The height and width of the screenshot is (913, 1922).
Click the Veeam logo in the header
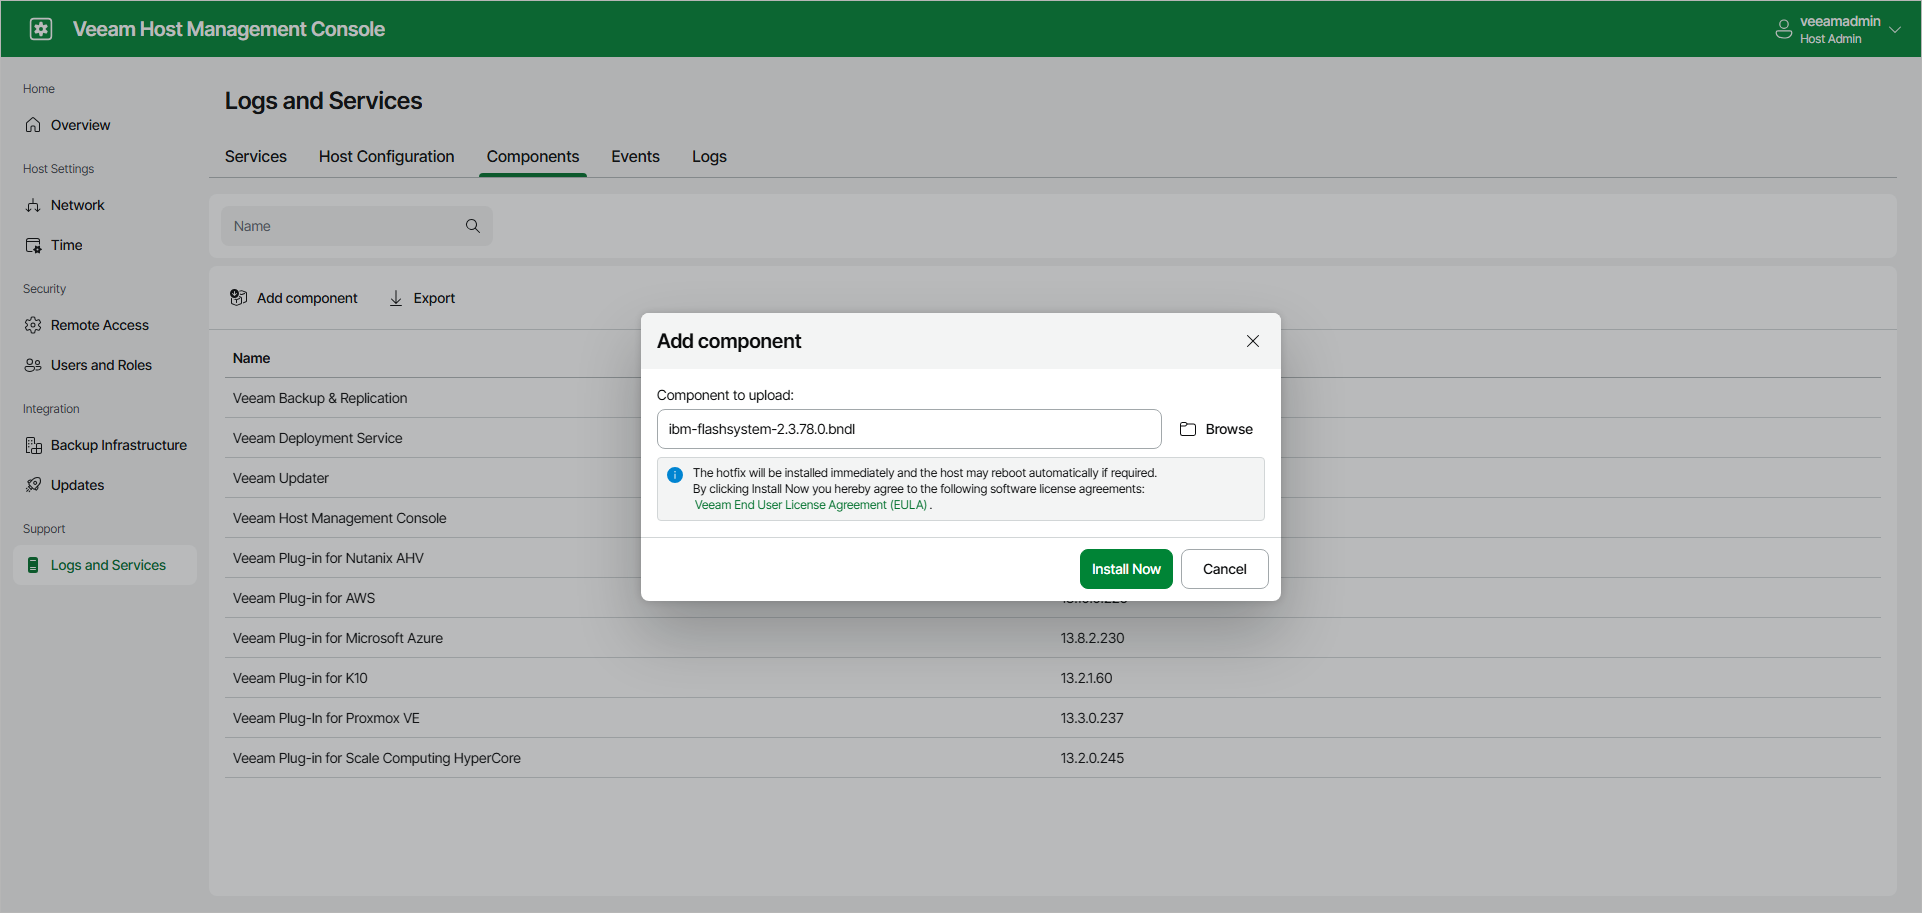pos(40,28)
